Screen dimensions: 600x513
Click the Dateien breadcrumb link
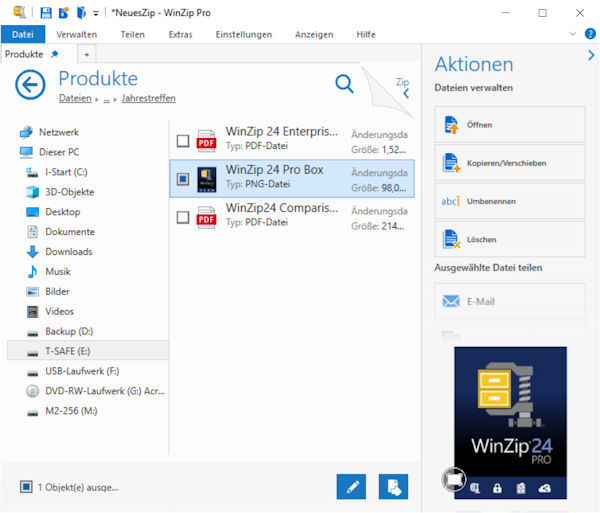[75, 98]
